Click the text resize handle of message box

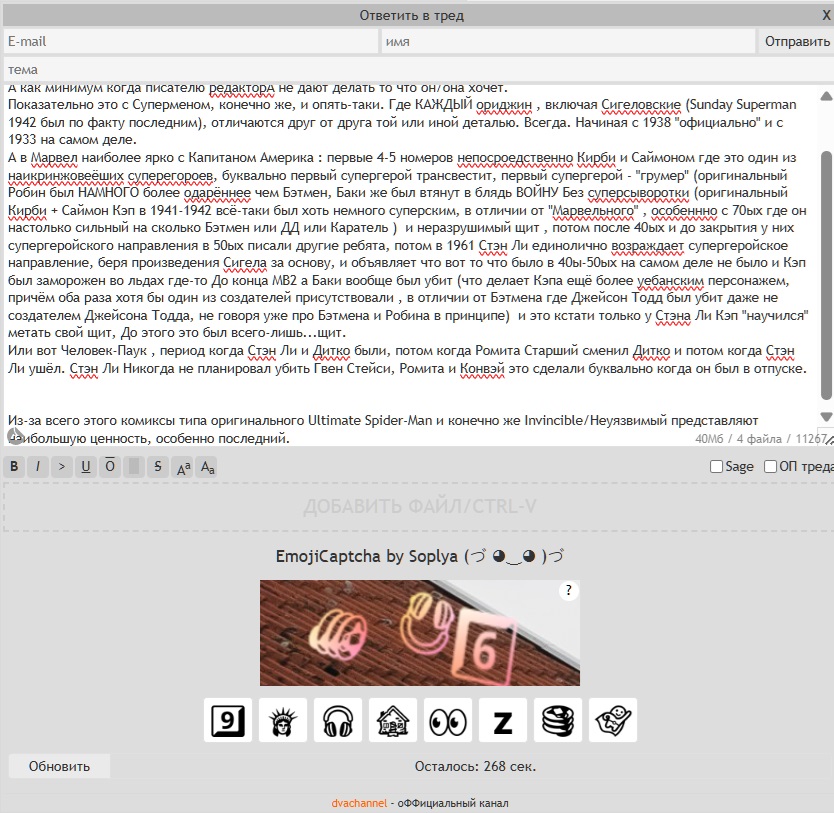pyautogui.click(x=828, y=439)
